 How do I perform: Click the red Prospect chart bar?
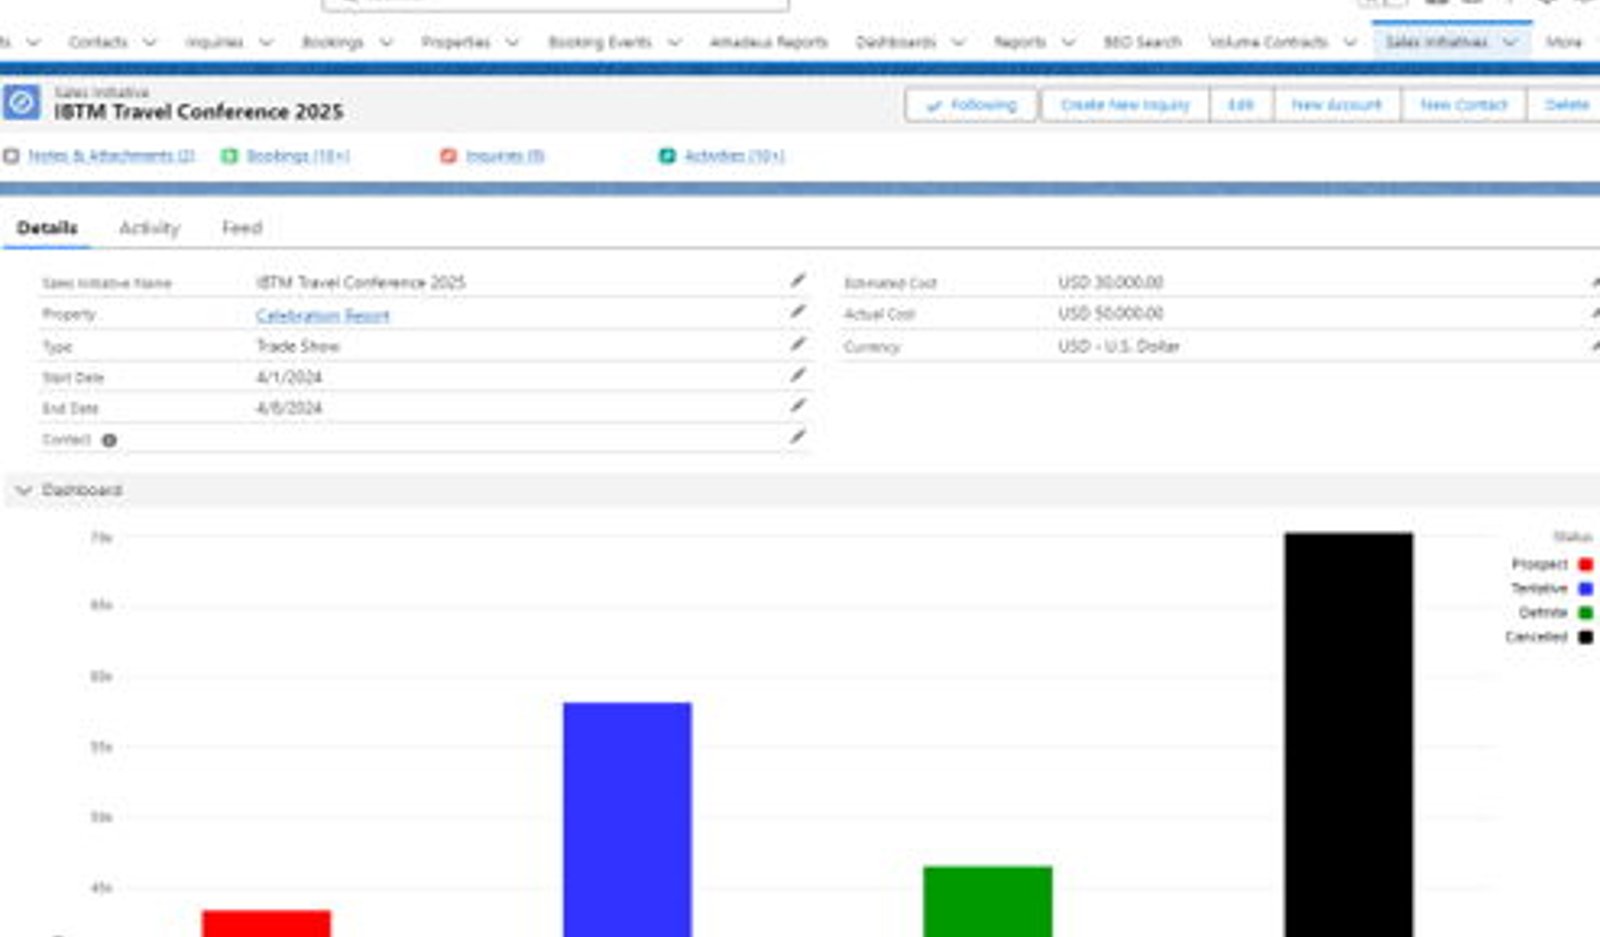click(266, 923)
